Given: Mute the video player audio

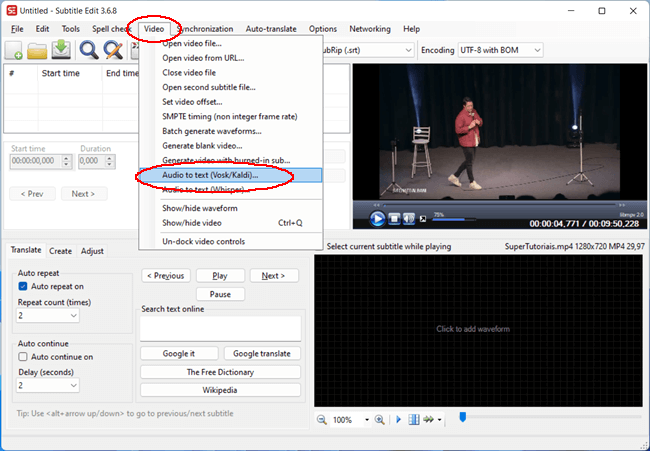Looking at the screenshot, I should click(411, 218).
